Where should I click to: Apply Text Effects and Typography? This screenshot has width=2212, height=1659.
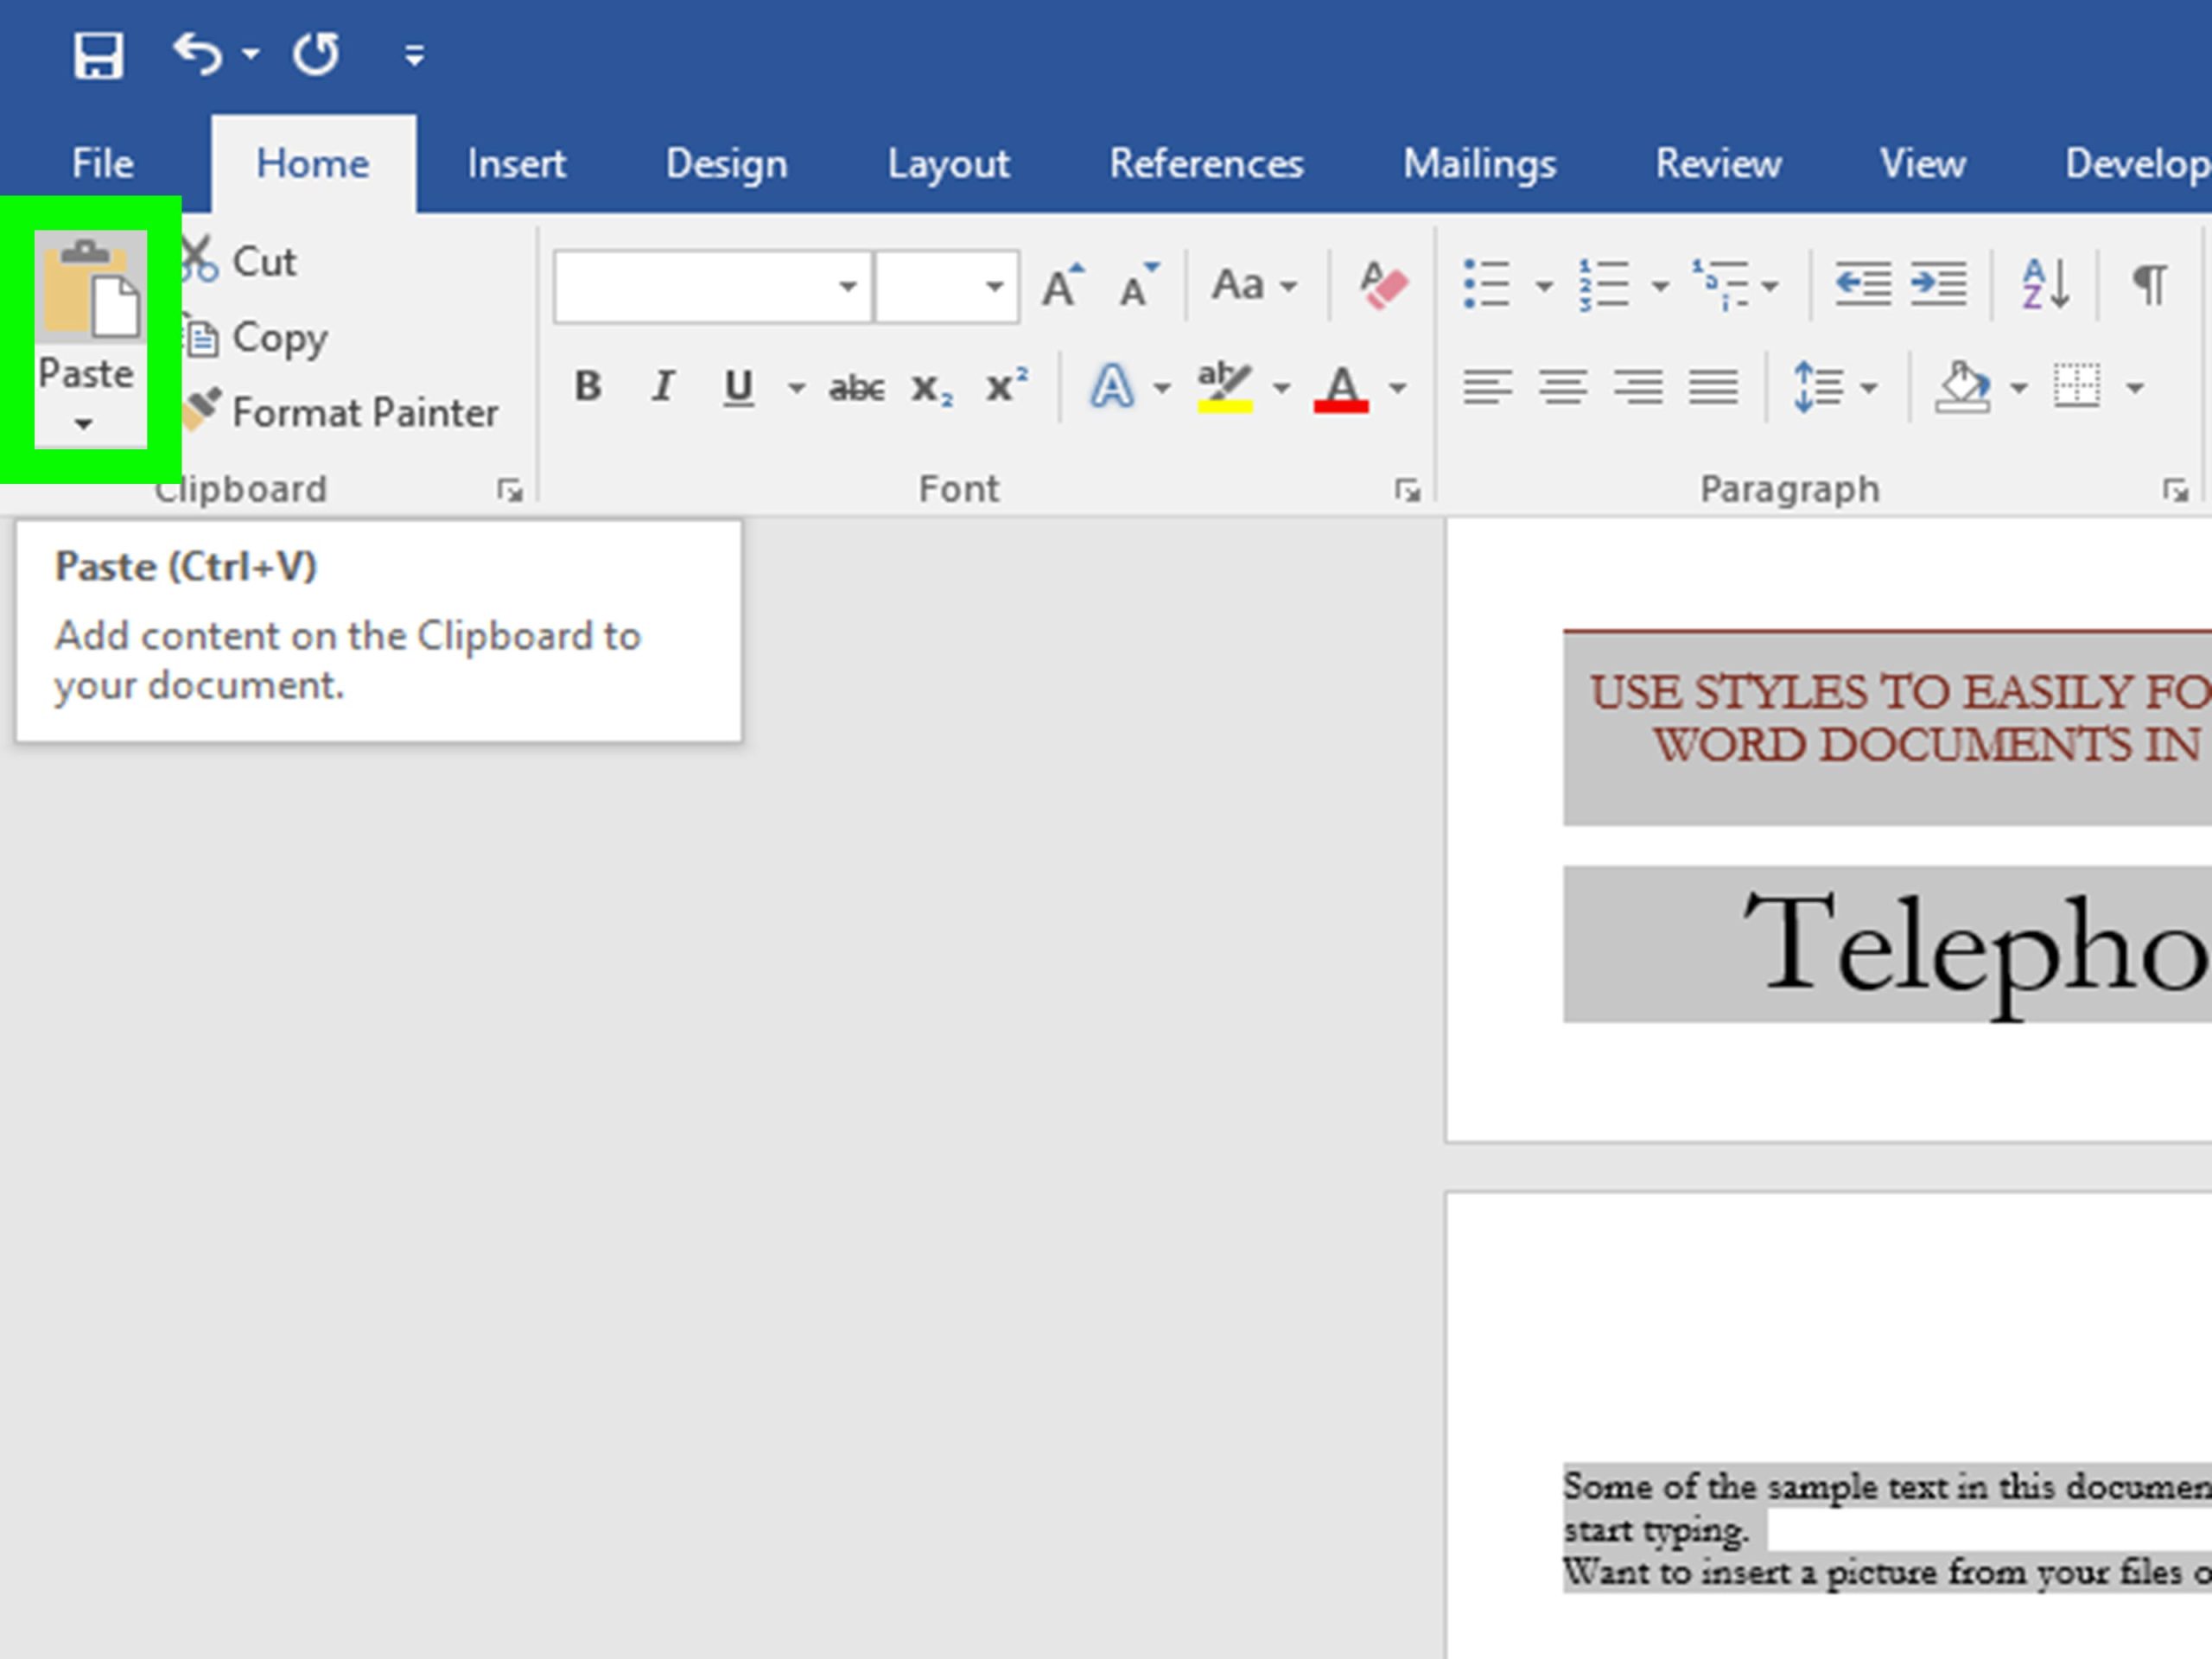1112,387
